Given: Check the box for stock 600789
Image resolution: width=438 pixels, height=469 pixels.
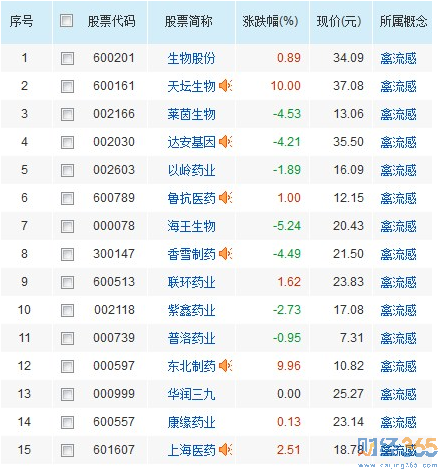Looking at the screenshot, I should tap(67, 198).
